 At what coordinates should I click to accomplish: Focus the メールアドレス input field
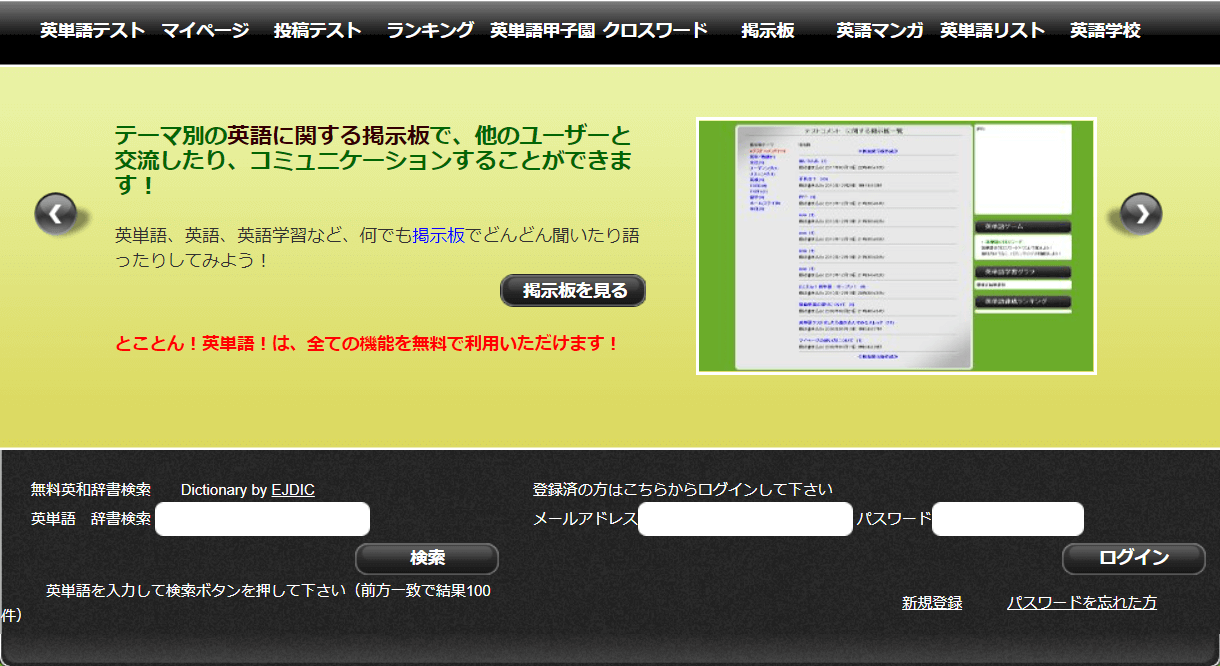[x=745, y=519]
